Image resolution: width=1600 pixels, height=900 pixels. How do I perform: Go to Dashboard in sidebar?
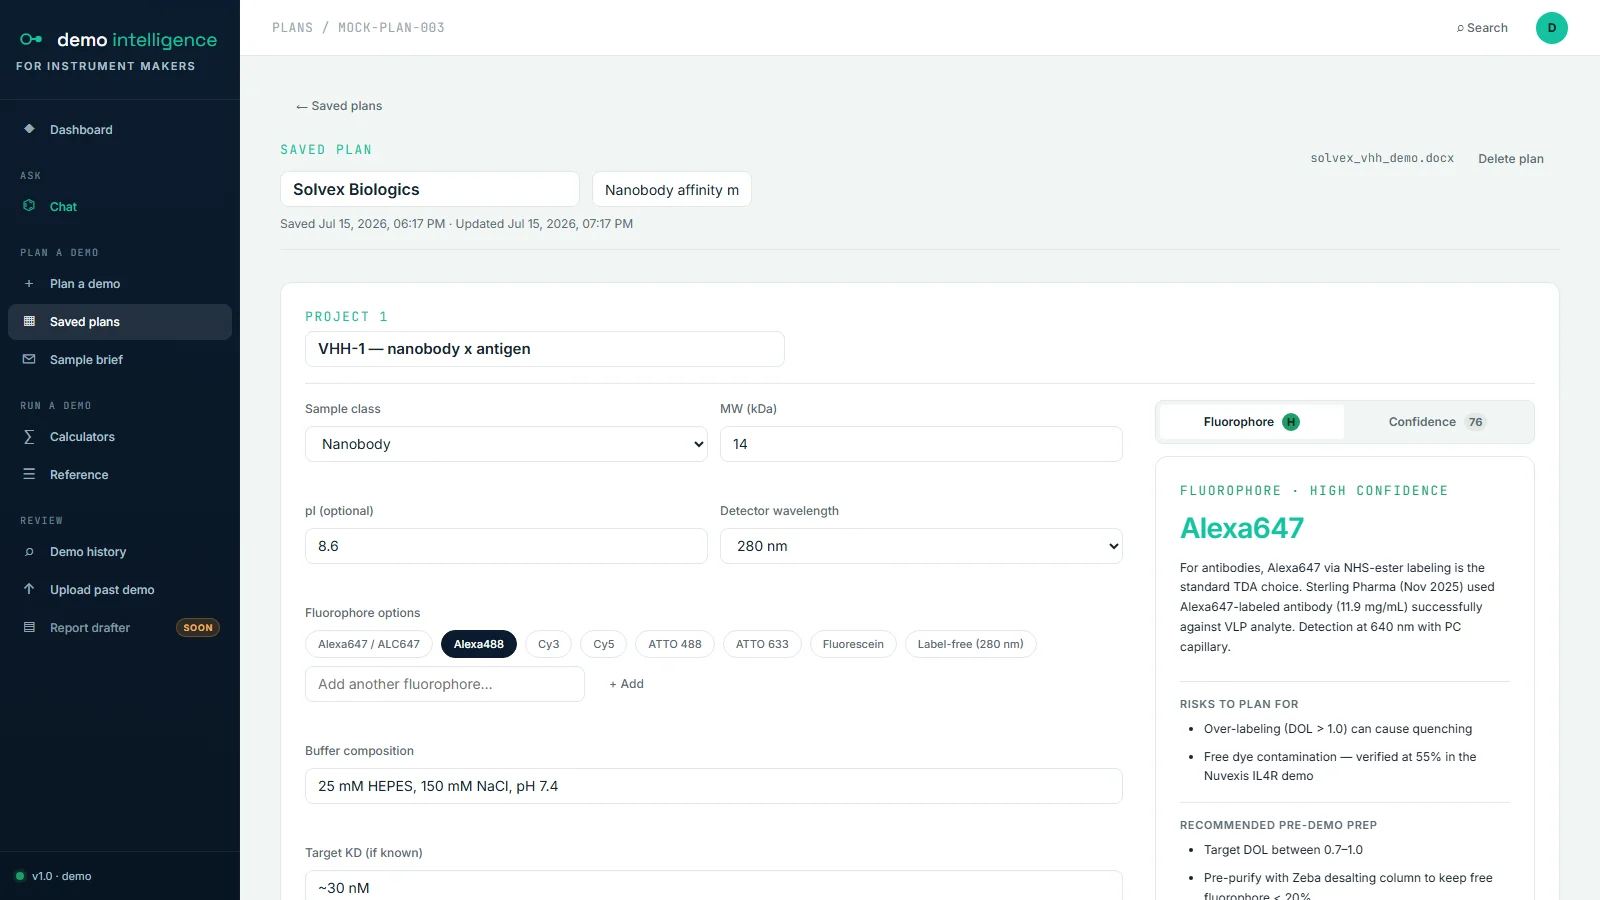tap(120, 130)
